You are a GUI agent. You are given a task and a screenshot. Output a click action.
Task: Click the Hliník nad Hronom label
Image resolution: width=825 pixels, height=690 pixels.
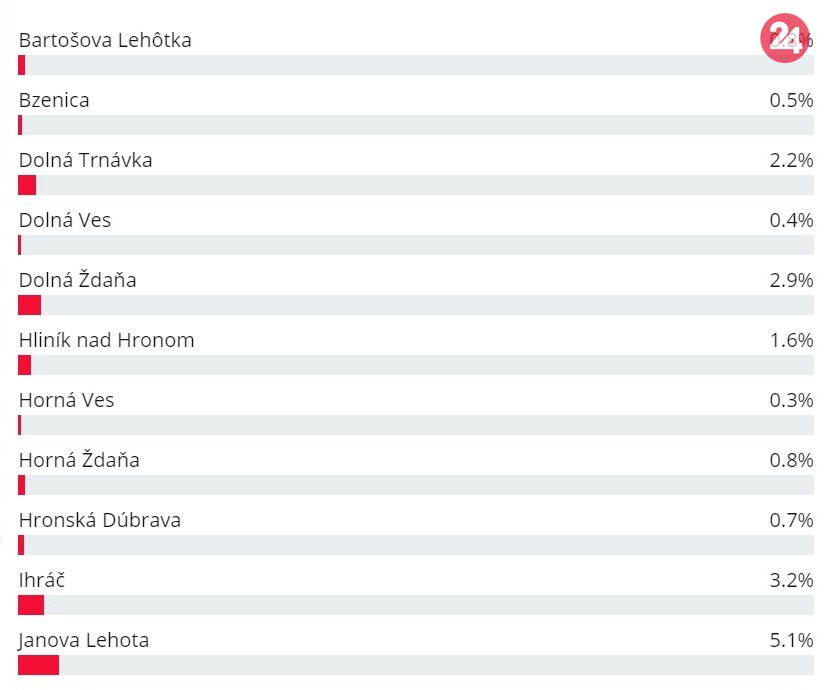[106, 340]
